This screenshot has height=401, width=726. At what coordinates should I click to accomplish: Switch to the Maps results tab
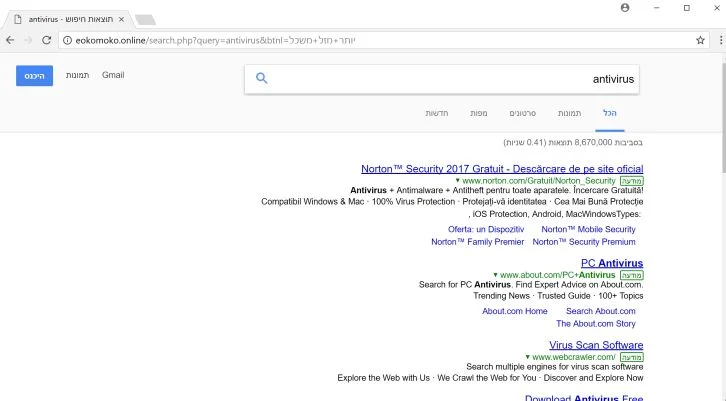(x=479, y=113)
